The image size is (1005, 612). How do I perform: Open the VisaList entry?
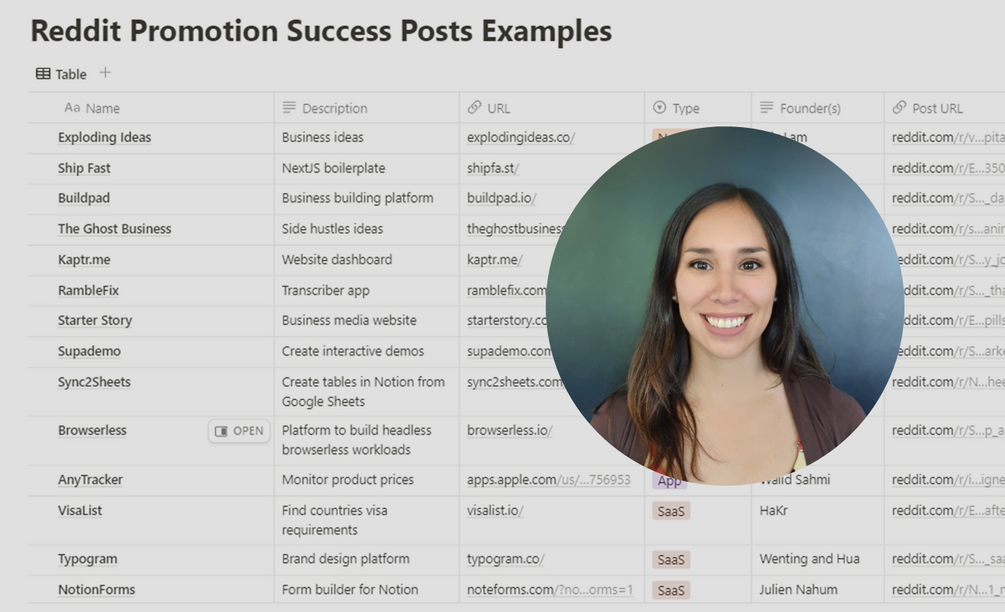80,511
